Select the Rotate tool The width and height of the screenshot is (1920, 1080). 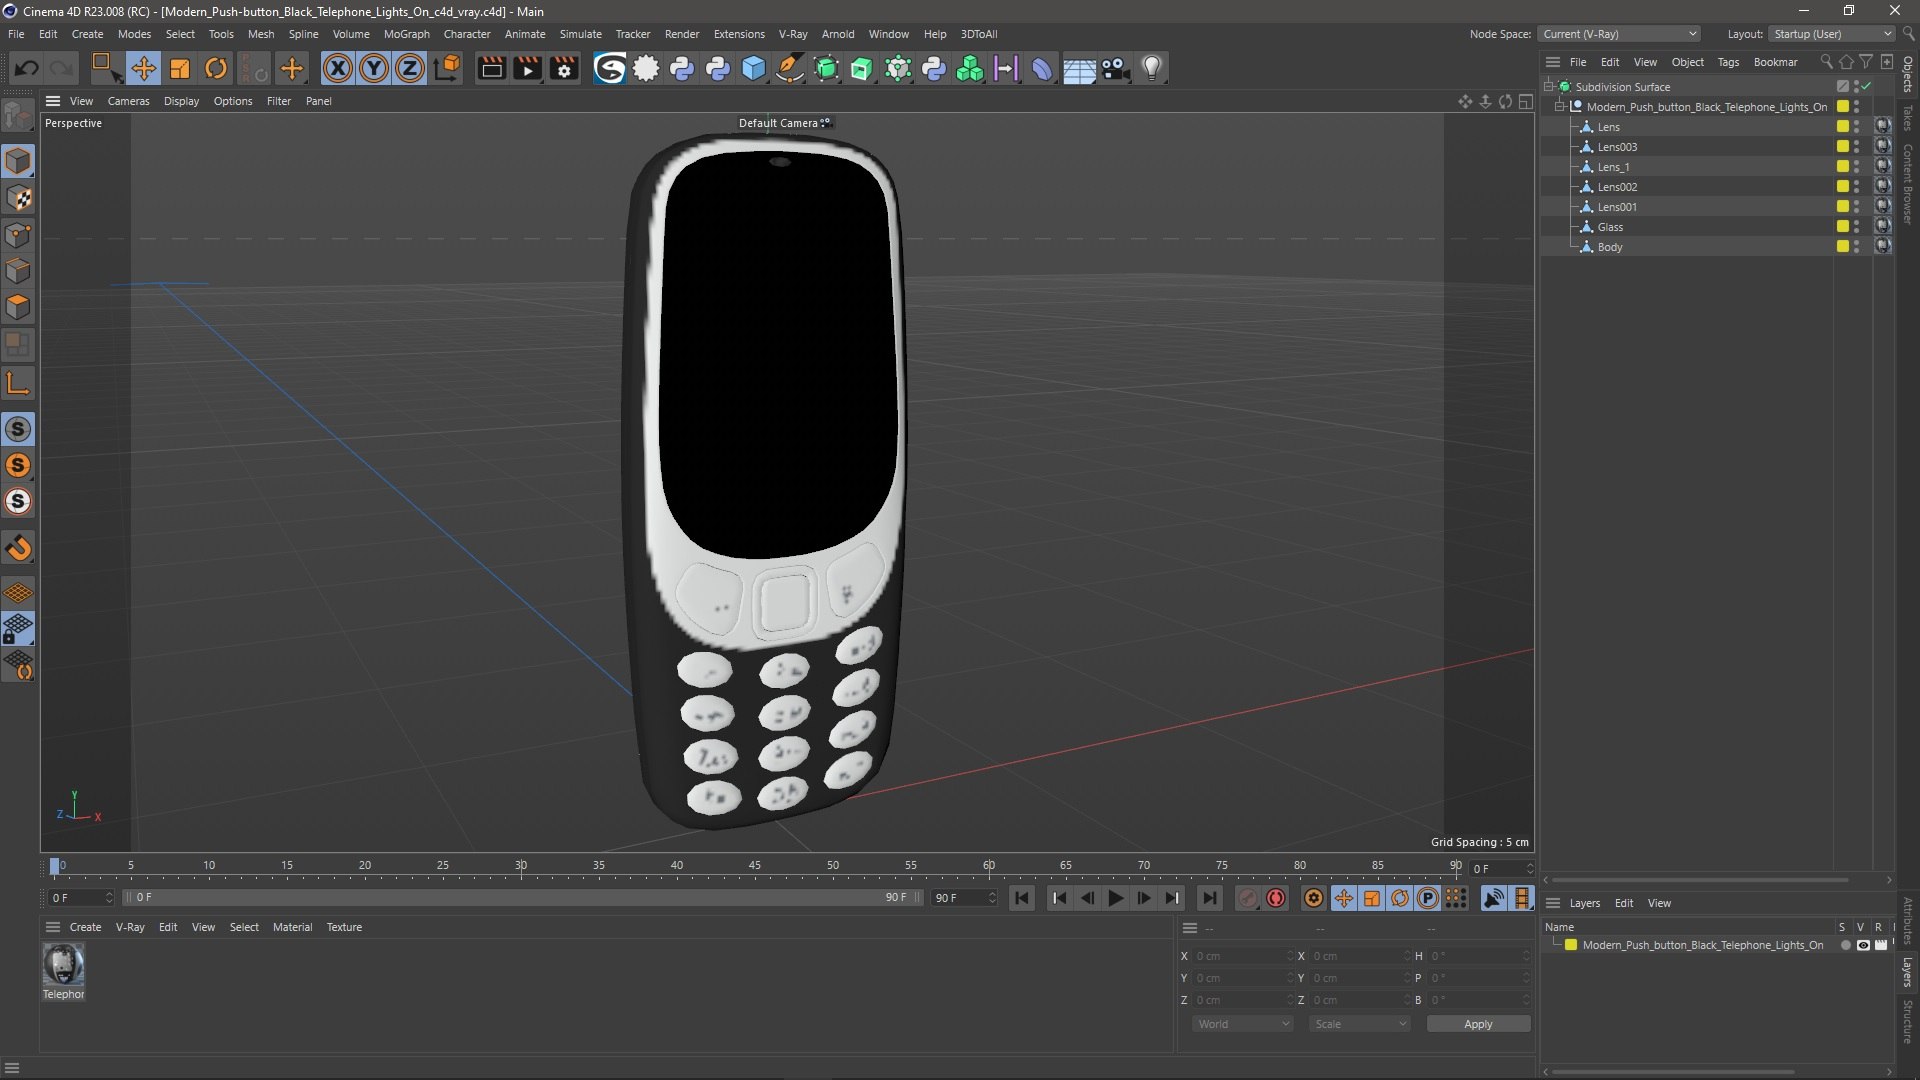[215, 68]
